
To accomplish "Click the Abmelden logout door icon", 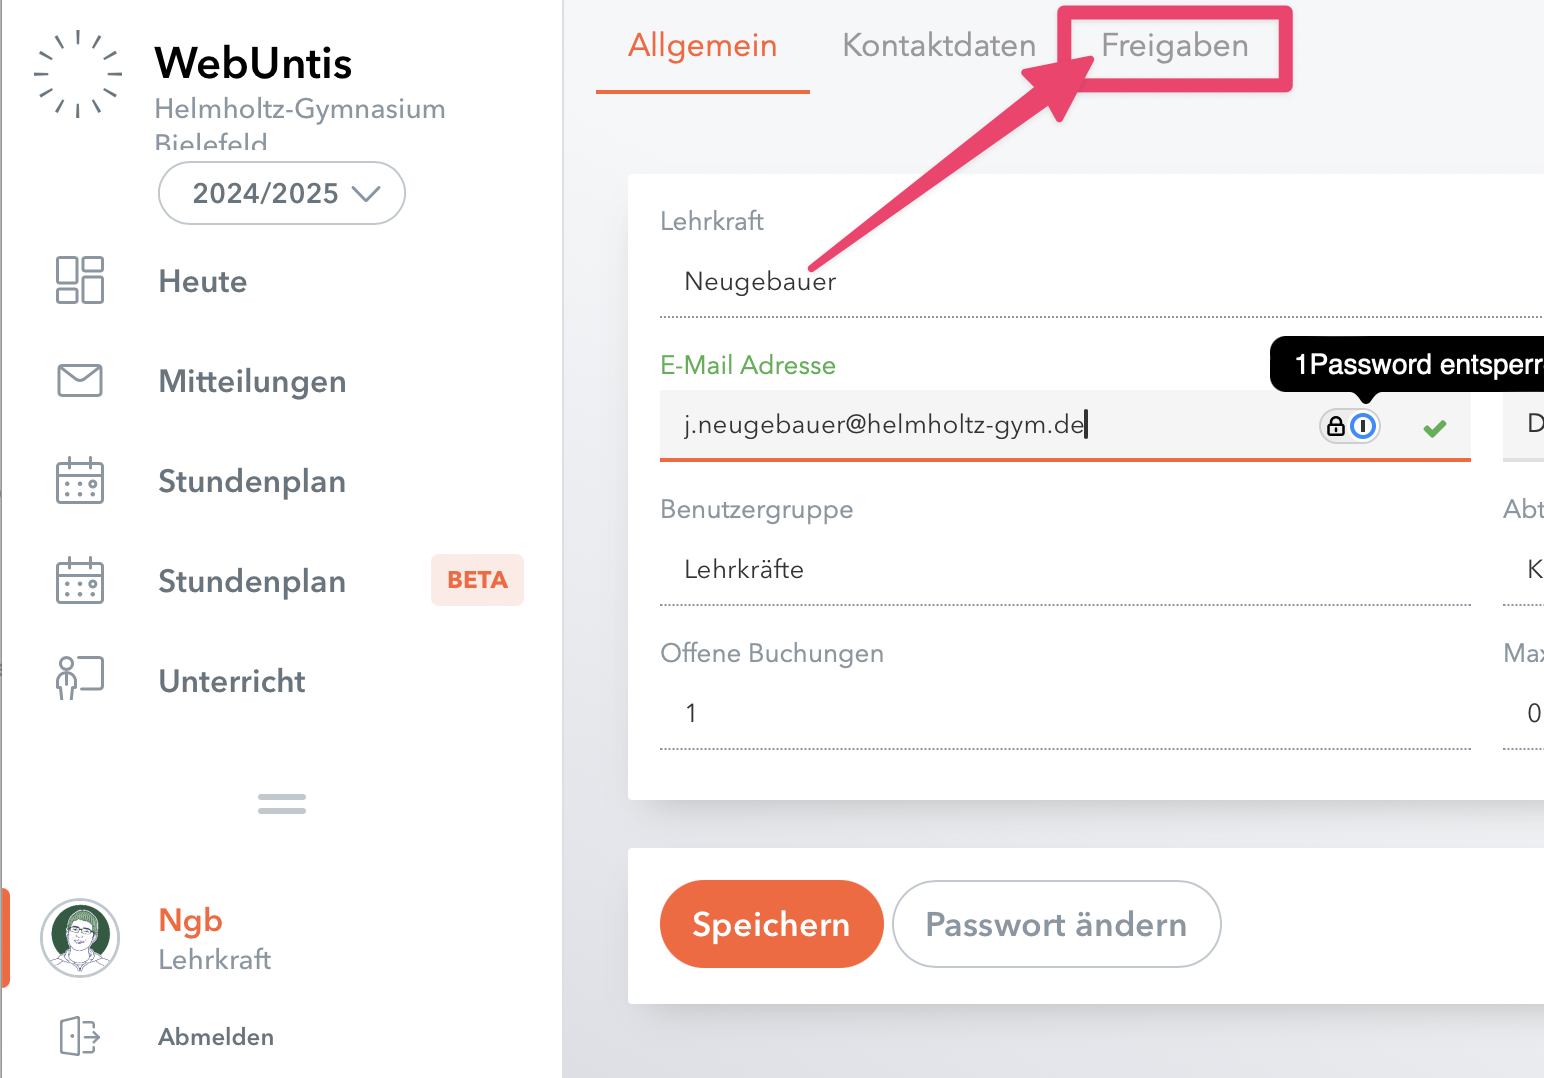I will (x=79, y=1036).
